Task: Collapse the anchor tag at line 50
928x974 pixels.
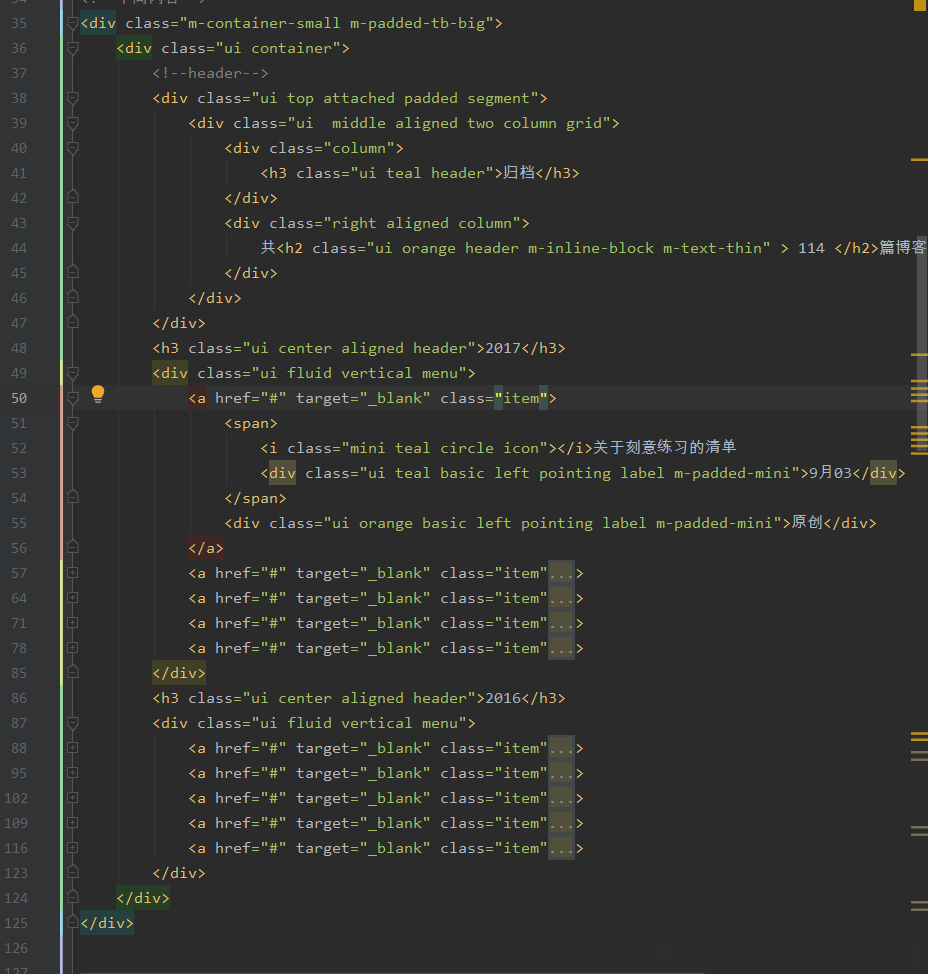Action: [73, 398]
